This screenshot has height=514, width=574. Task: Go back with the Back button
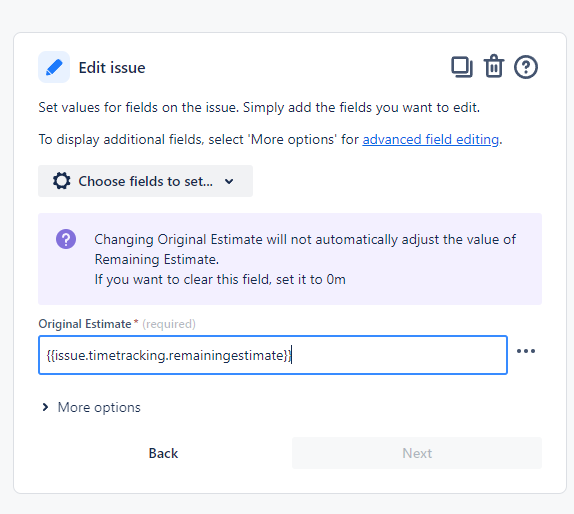click(163, 453)
